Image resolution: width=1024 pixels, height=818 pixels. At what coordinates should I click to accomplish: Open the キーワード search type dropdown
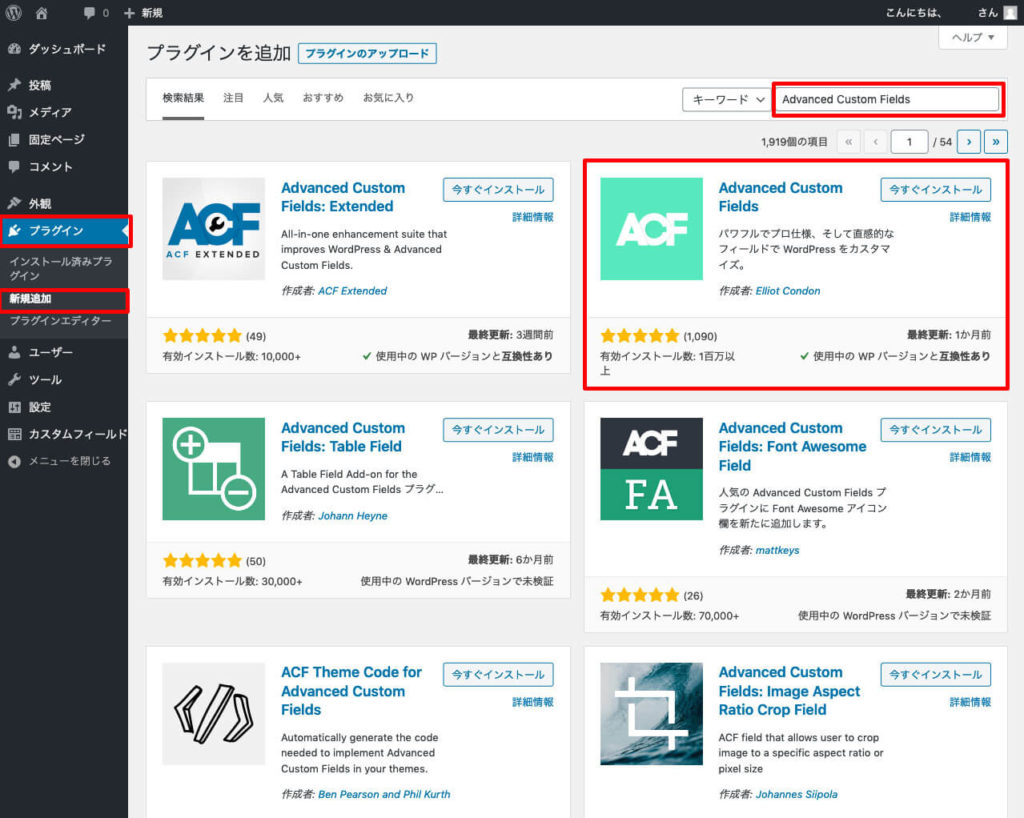tap(727, 100)
